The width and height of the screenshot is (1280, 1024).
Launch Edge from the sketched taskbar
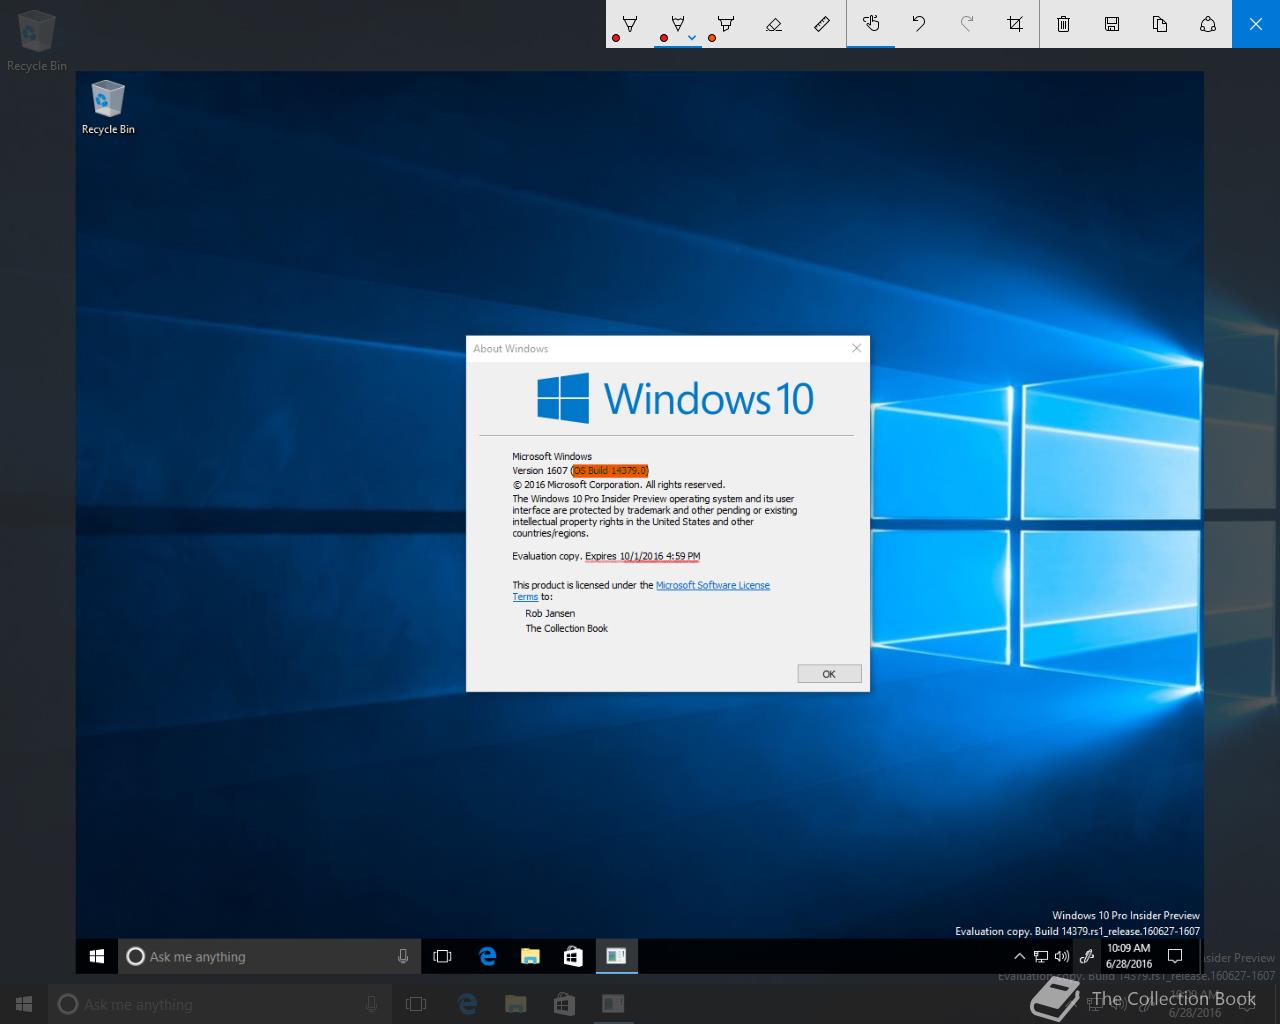487,957
